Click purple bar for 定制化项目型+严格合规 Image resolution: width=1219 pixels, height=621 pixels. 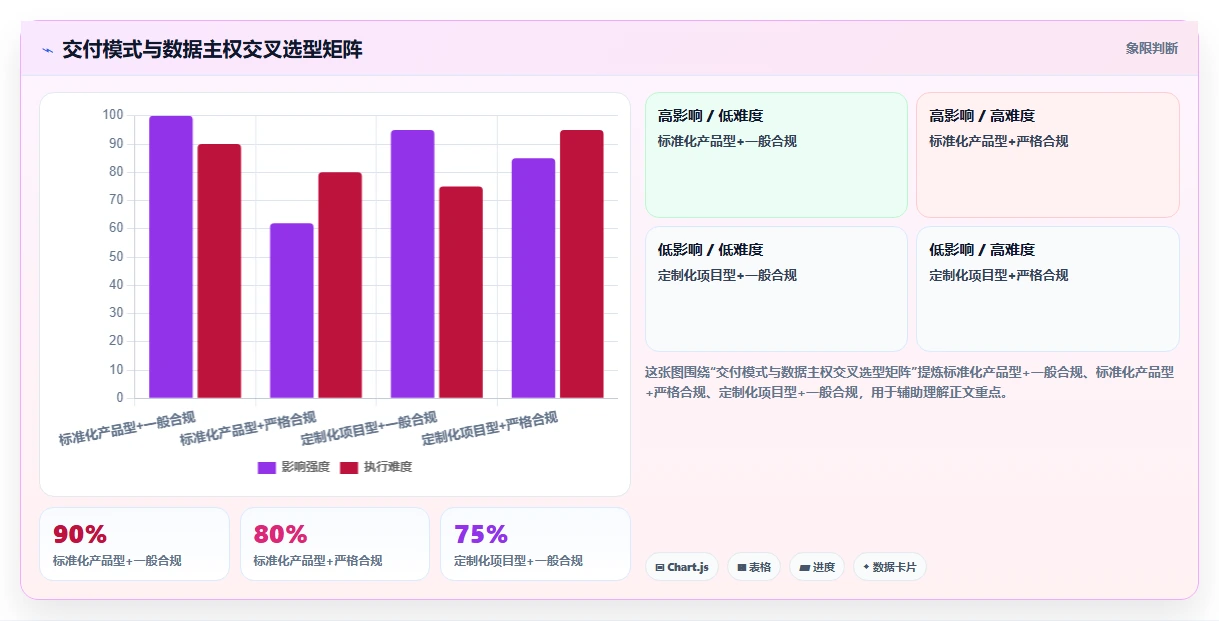tap(534, 278)
